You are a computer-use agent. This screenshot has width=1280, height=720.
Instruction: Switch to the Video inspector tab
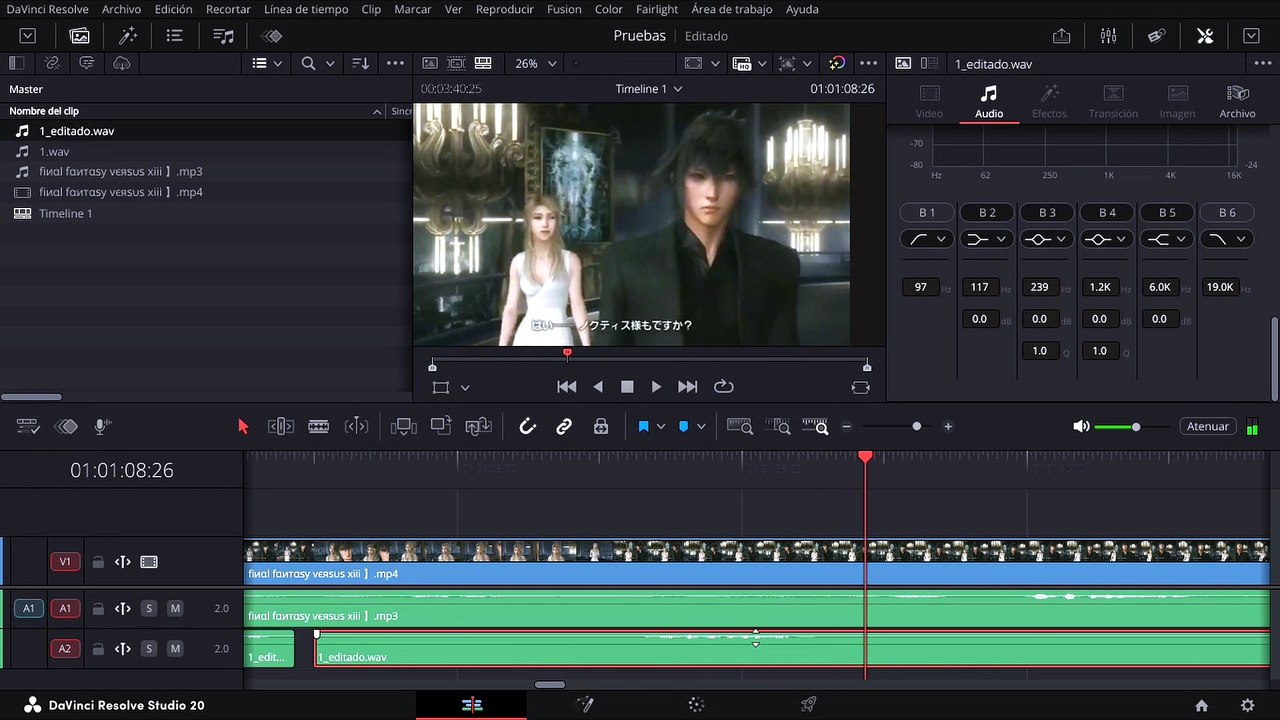tap(929, 101)
